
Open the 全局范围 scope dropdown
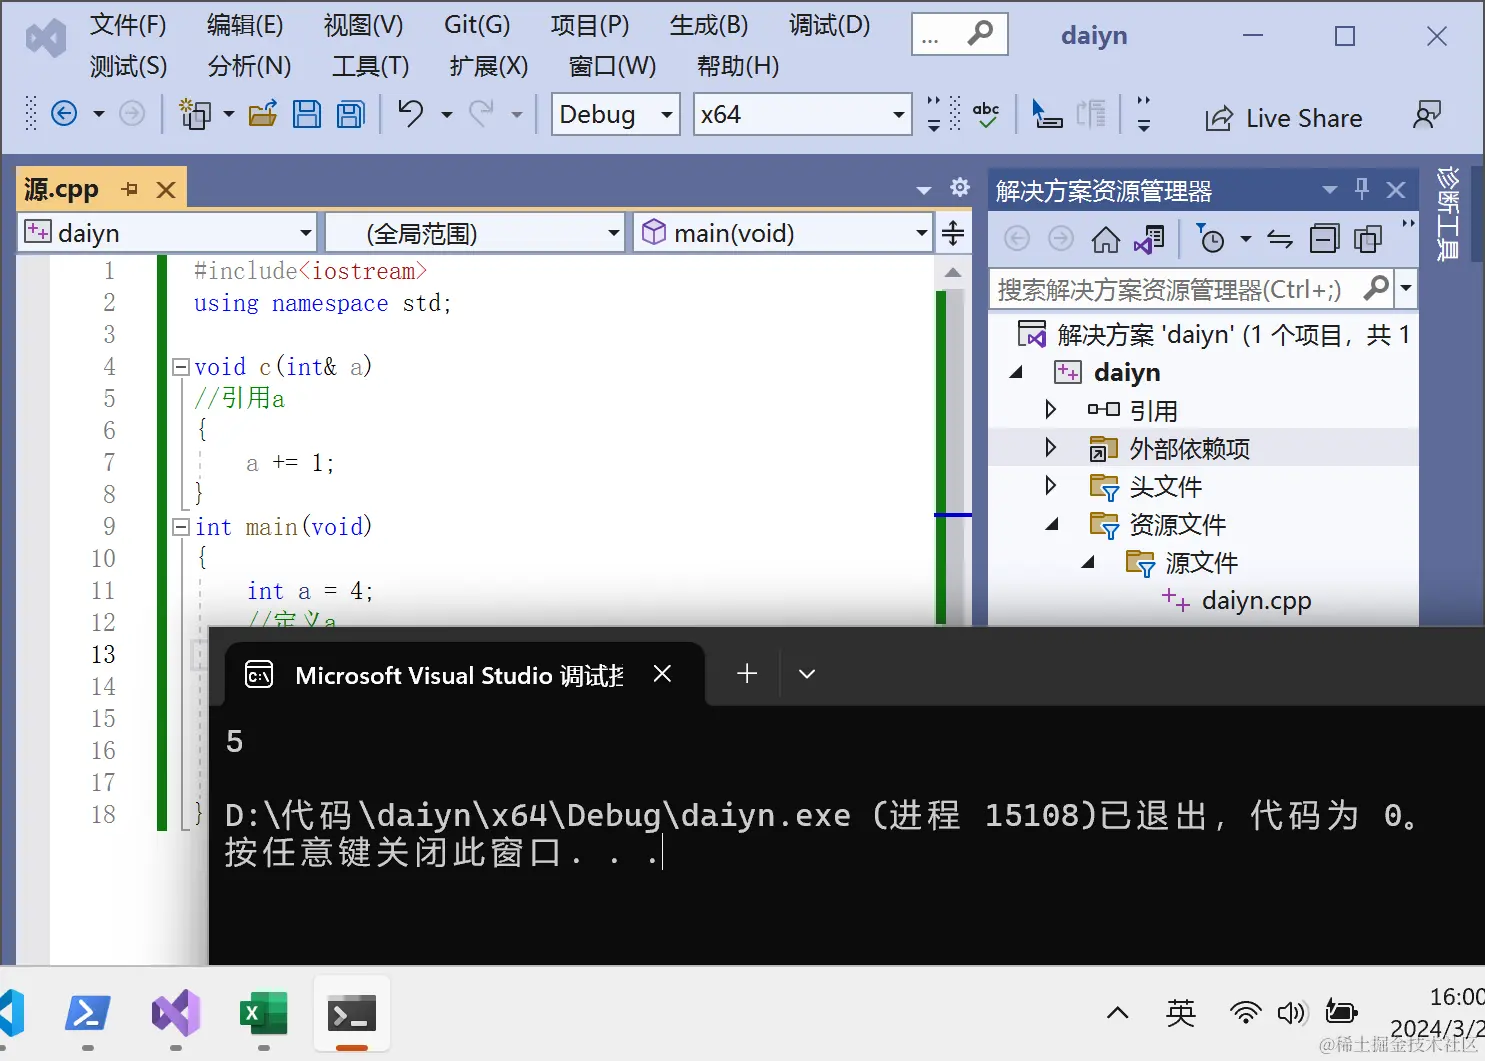pos(475,233)
